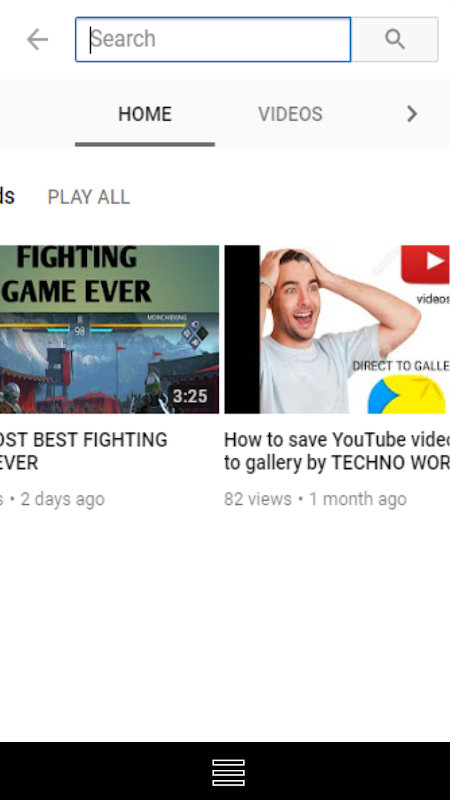Click the magnifier search button
Image resolution: width=450 pixels, height=800 pixels.
[394, 39]
